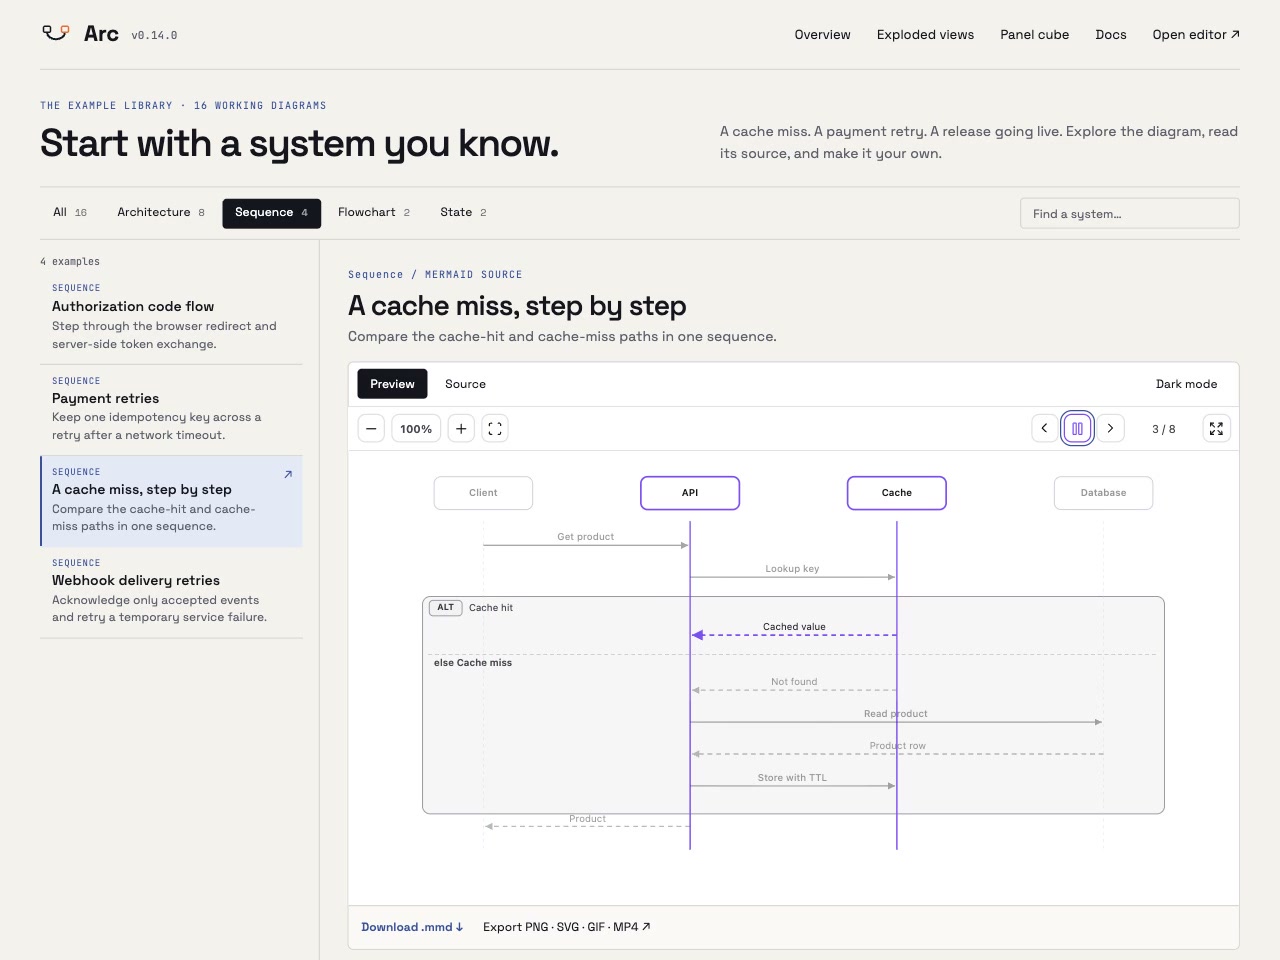Open the Docs link
Image resolution: width=1280 pixels, height=960 pixels.
(x=1110, y=34)
